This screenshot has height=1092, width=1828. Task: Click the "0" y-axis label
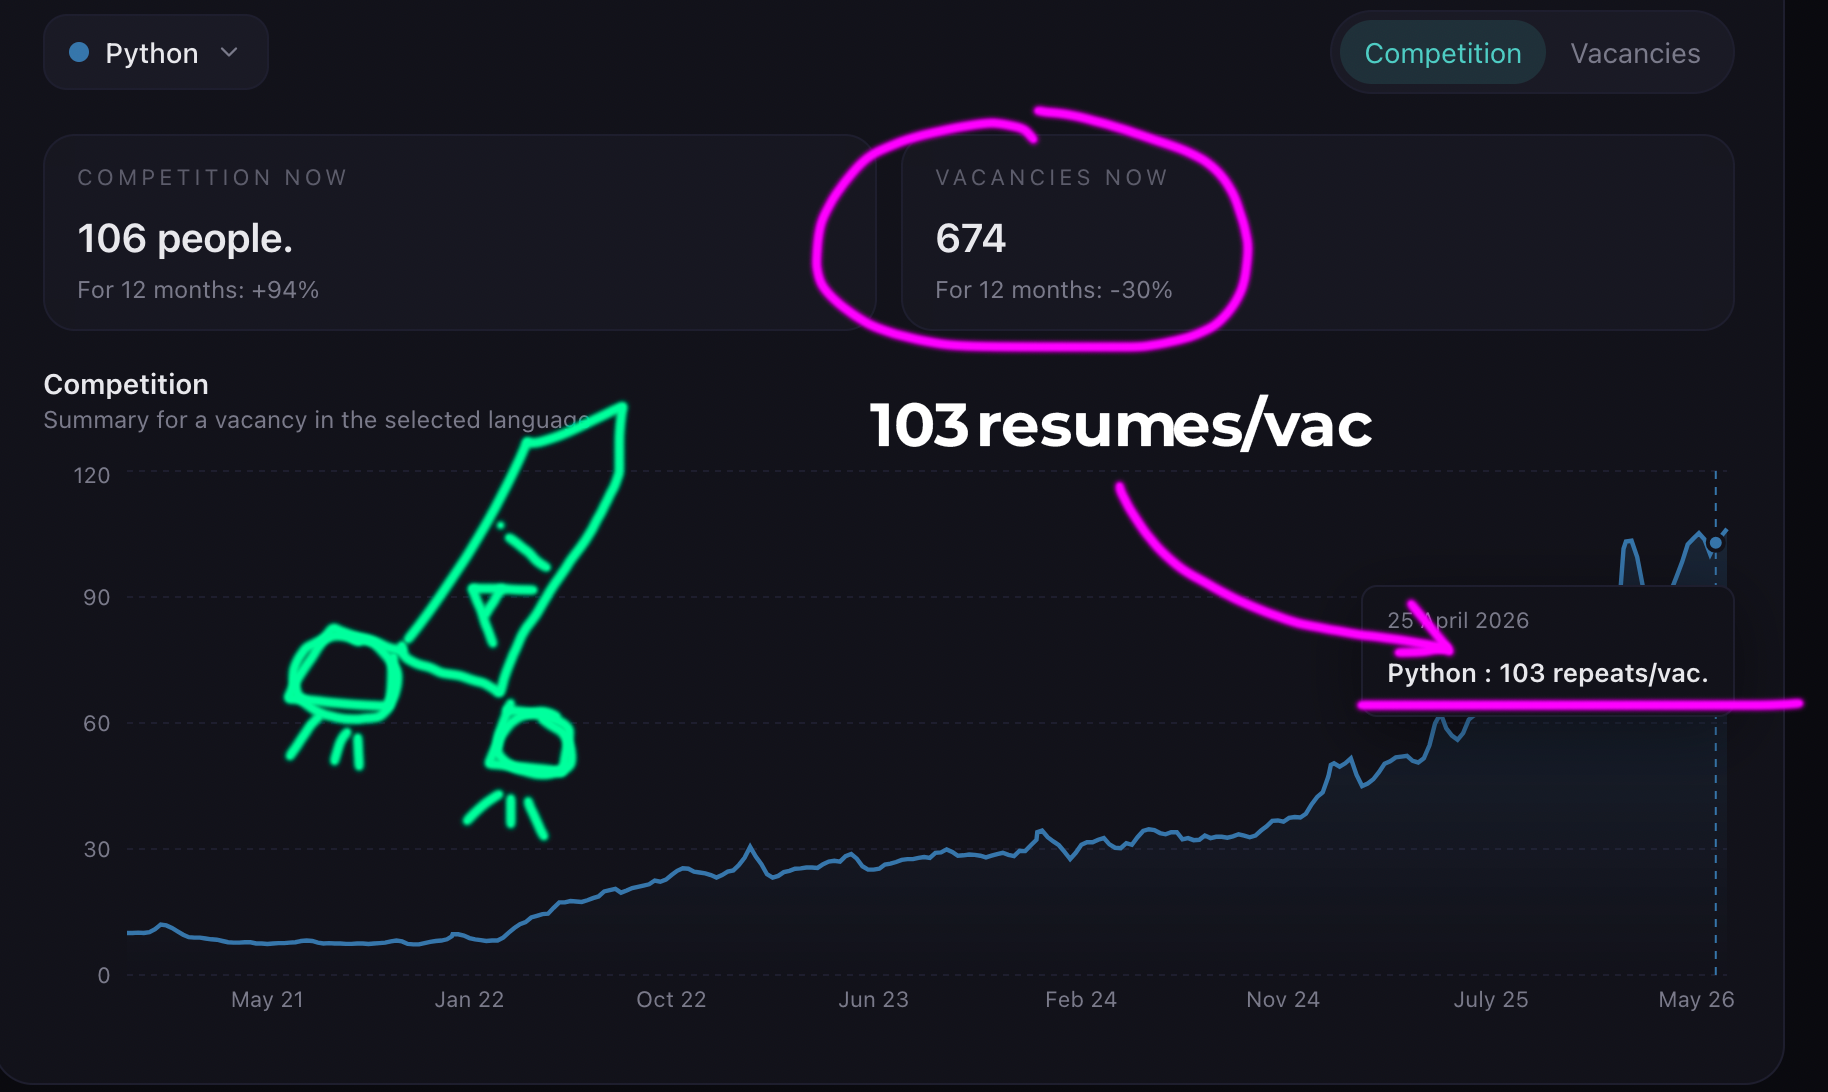[x=104, y=975]
